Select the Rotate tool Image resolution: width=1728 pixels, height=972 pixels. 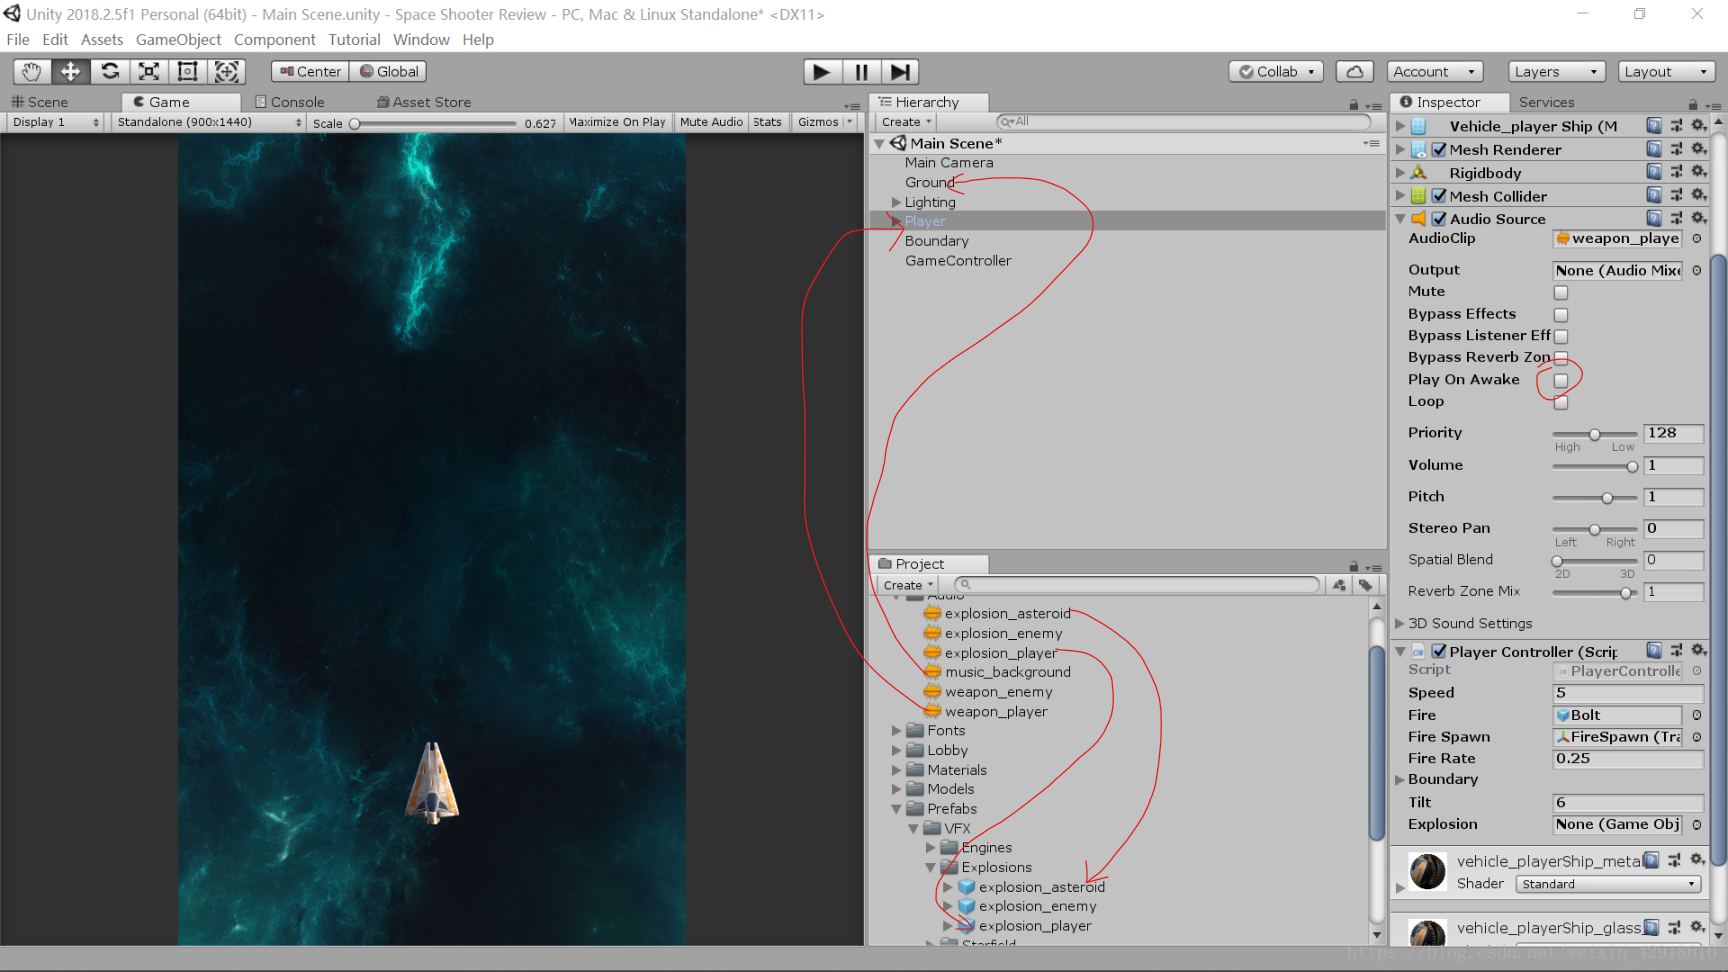[110, 72]
